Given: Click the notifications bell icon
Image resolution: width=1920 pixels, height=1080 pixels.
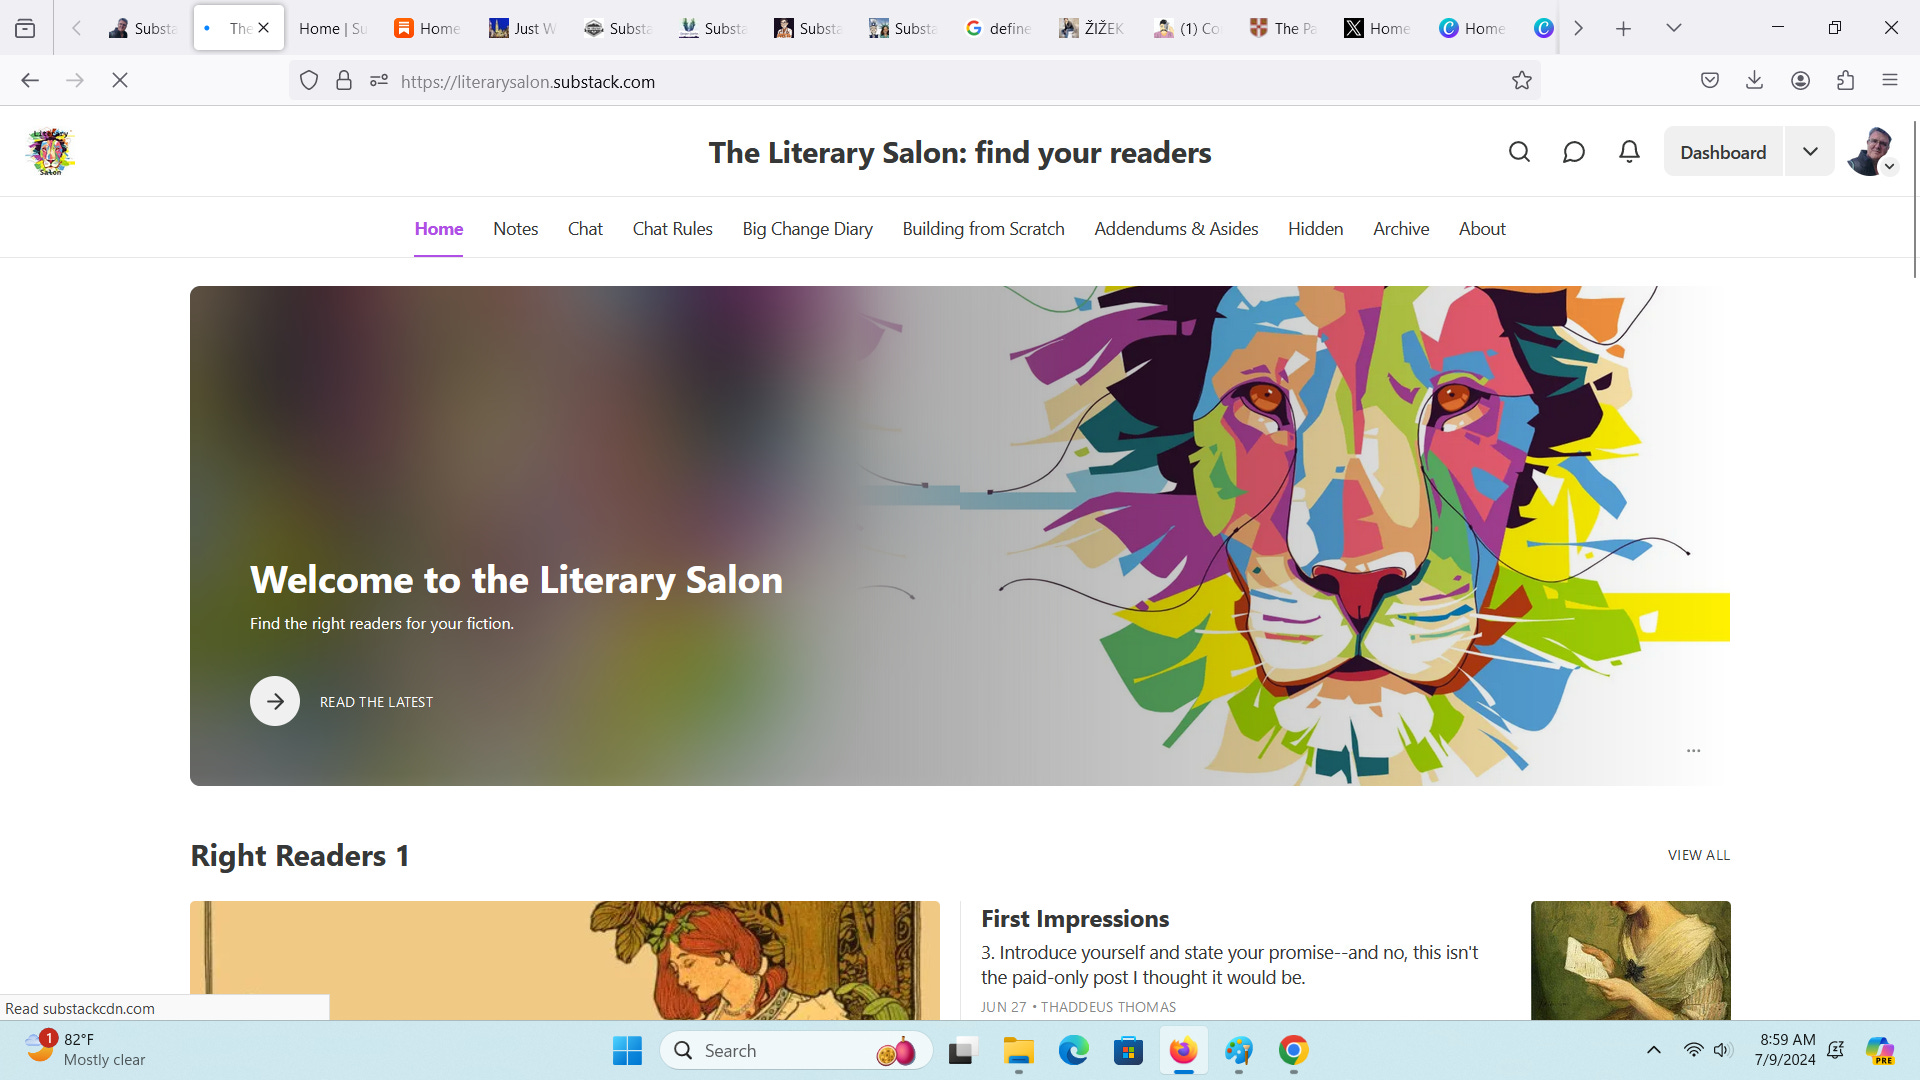Looking at the screenshot, I should [x=1629, y=152].
